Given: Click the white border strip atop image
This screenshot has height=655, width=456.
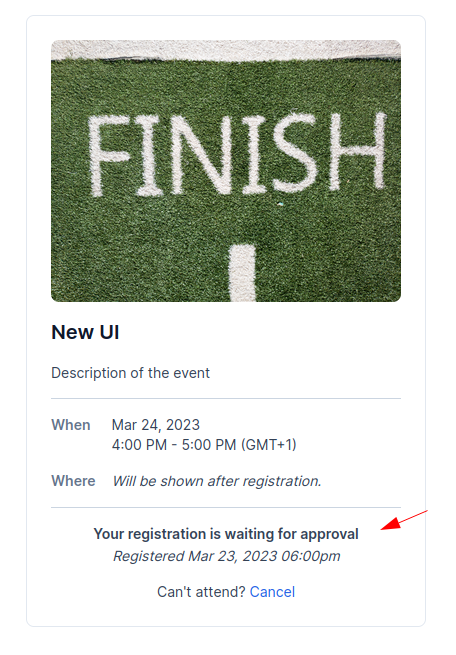Looking at the screenshot, I should coord(226,49).
